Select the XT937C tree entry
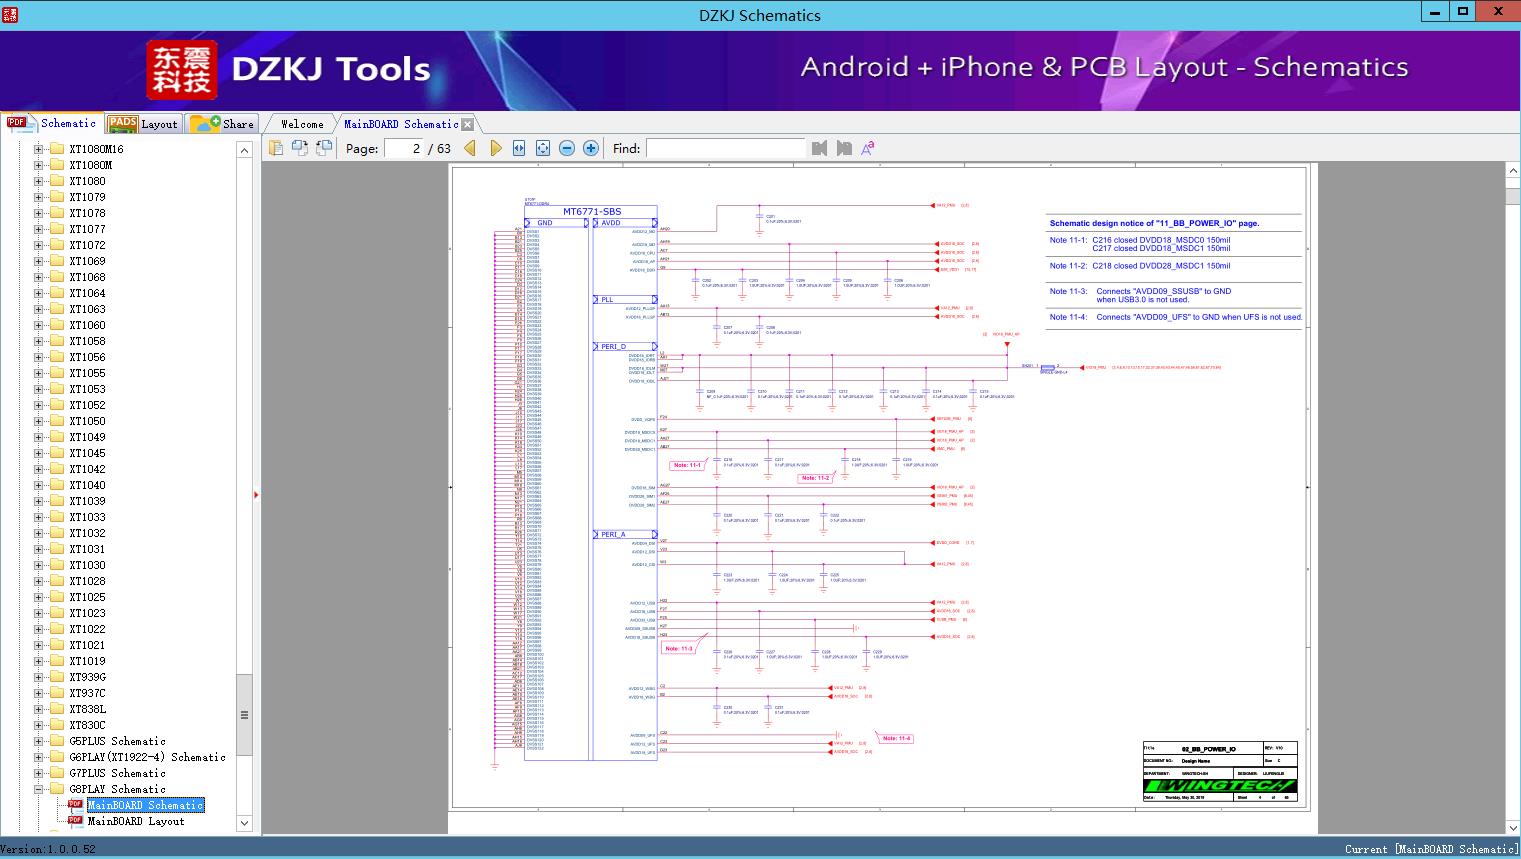The width and height of the screenshot is (1521, 859). pos(87,693)
